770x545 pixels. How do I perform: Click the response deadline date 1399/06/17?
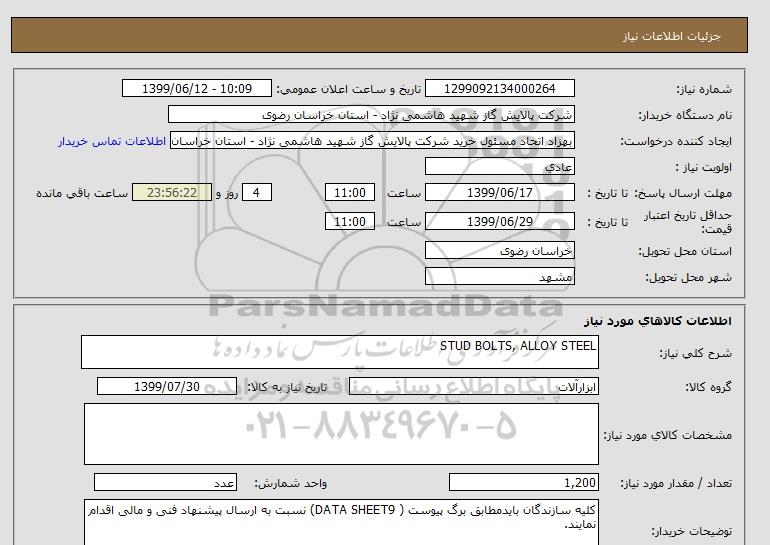tap(499, 192)
